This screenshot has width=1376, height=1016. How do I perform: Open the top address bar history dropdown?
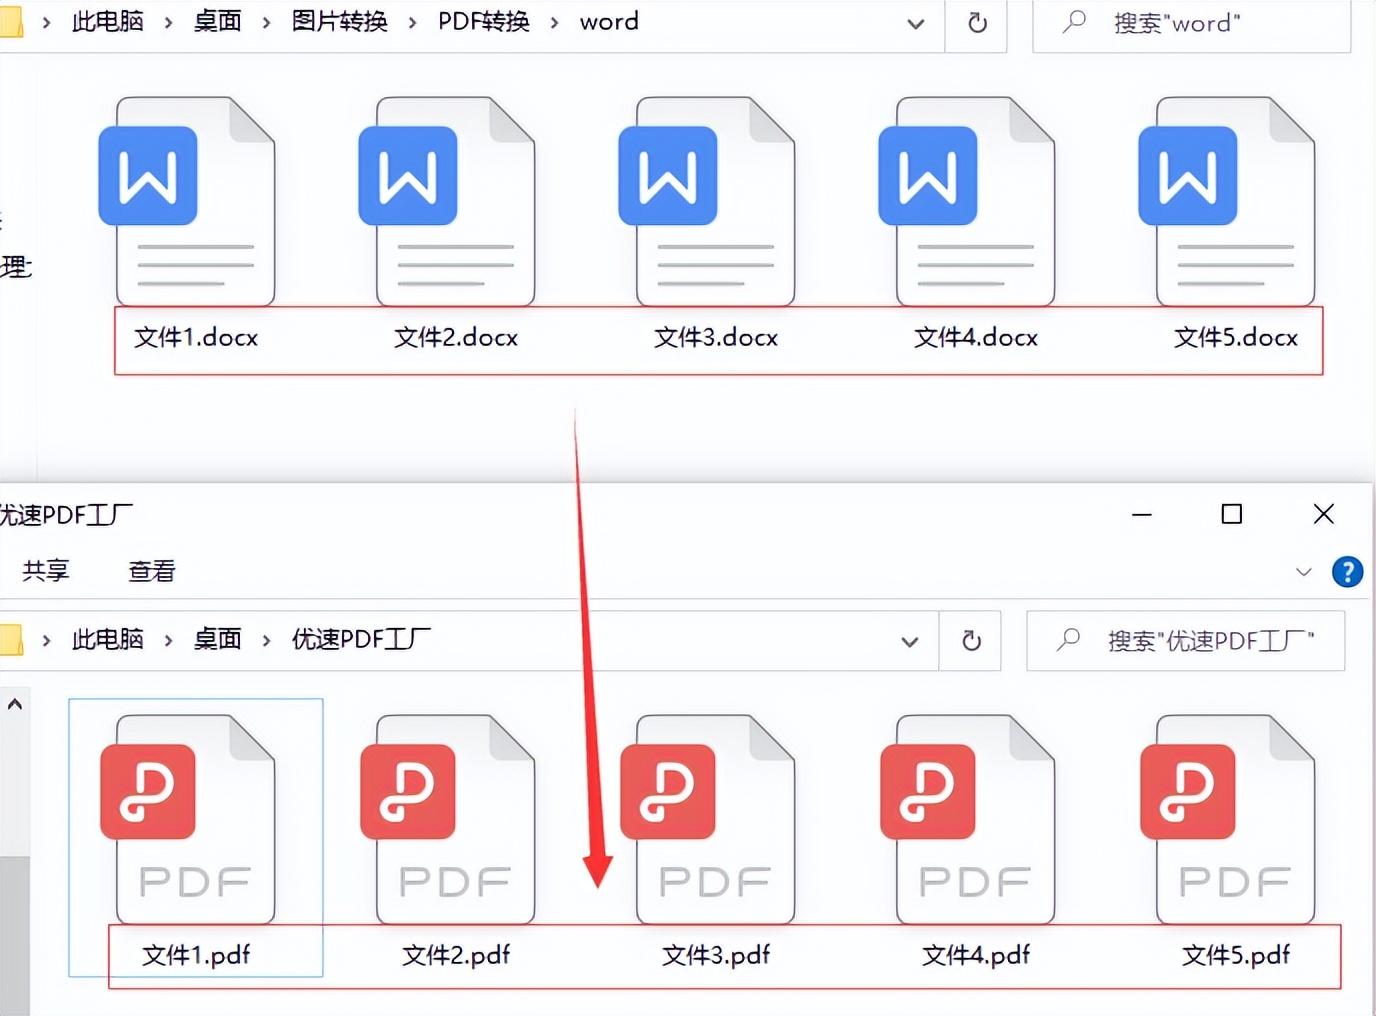point(915,24)
